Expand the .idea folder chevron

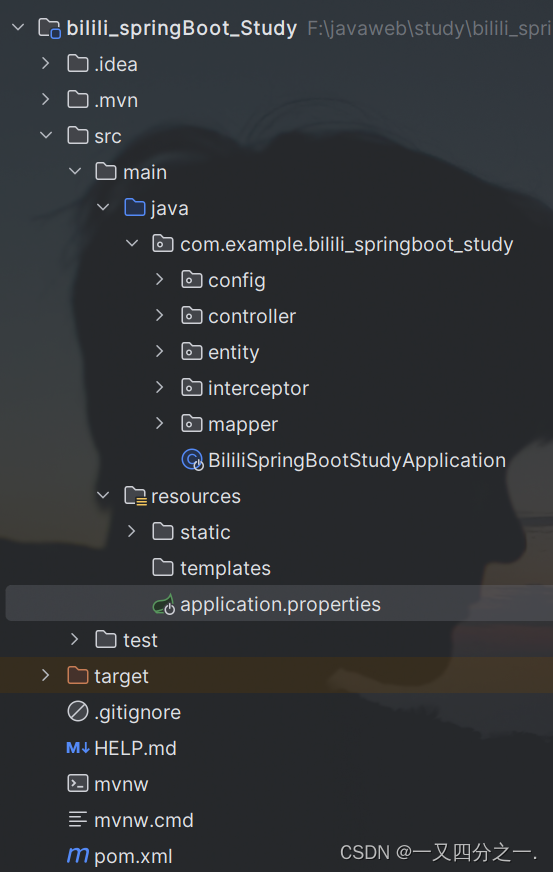[46, 63]
